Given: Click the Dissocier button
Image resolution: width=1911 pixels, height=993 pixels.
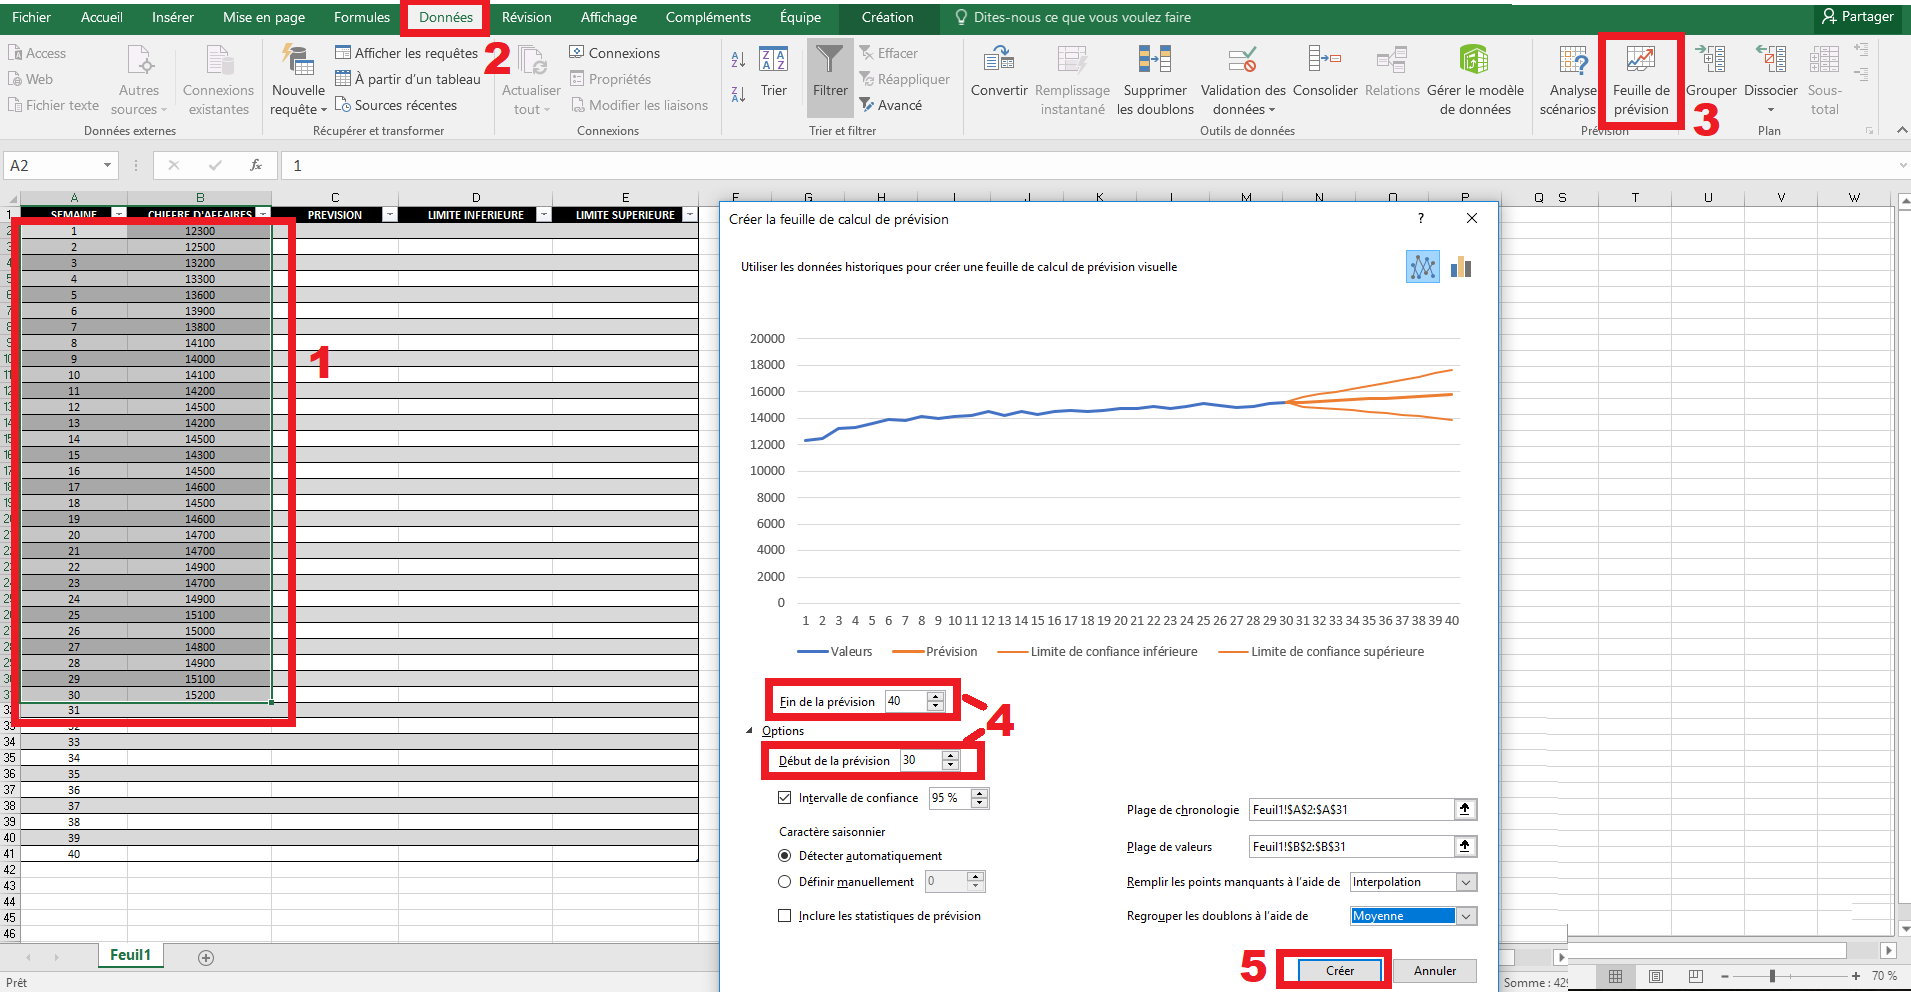Looking at the screenshot, I should pyautogui.click(x=1771, y=81).
